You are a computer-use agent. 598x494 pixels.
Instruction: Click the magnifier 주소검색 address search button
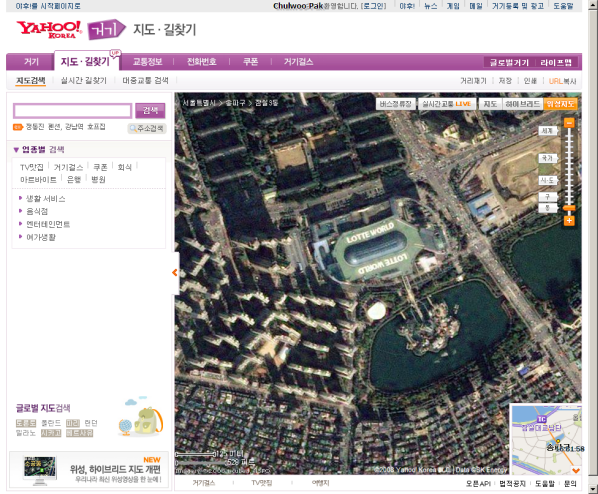(147, 128)
